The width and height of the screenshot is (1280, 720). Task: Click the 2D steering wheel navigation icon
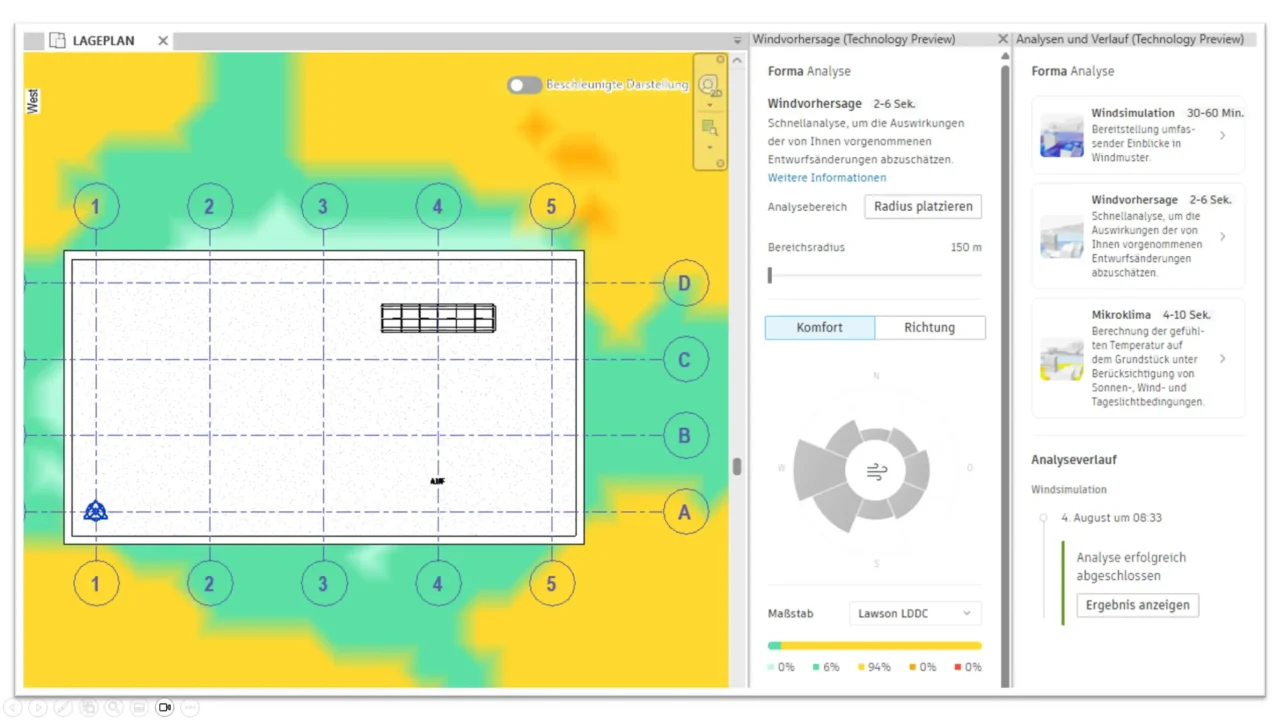(x=709, y=85)
